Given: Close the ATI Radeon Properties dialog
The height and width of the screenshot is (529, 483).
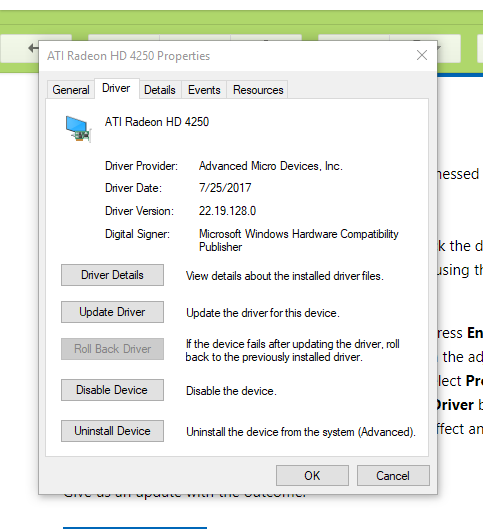Looking at the screenshot, I should click(x=422, y=55).
